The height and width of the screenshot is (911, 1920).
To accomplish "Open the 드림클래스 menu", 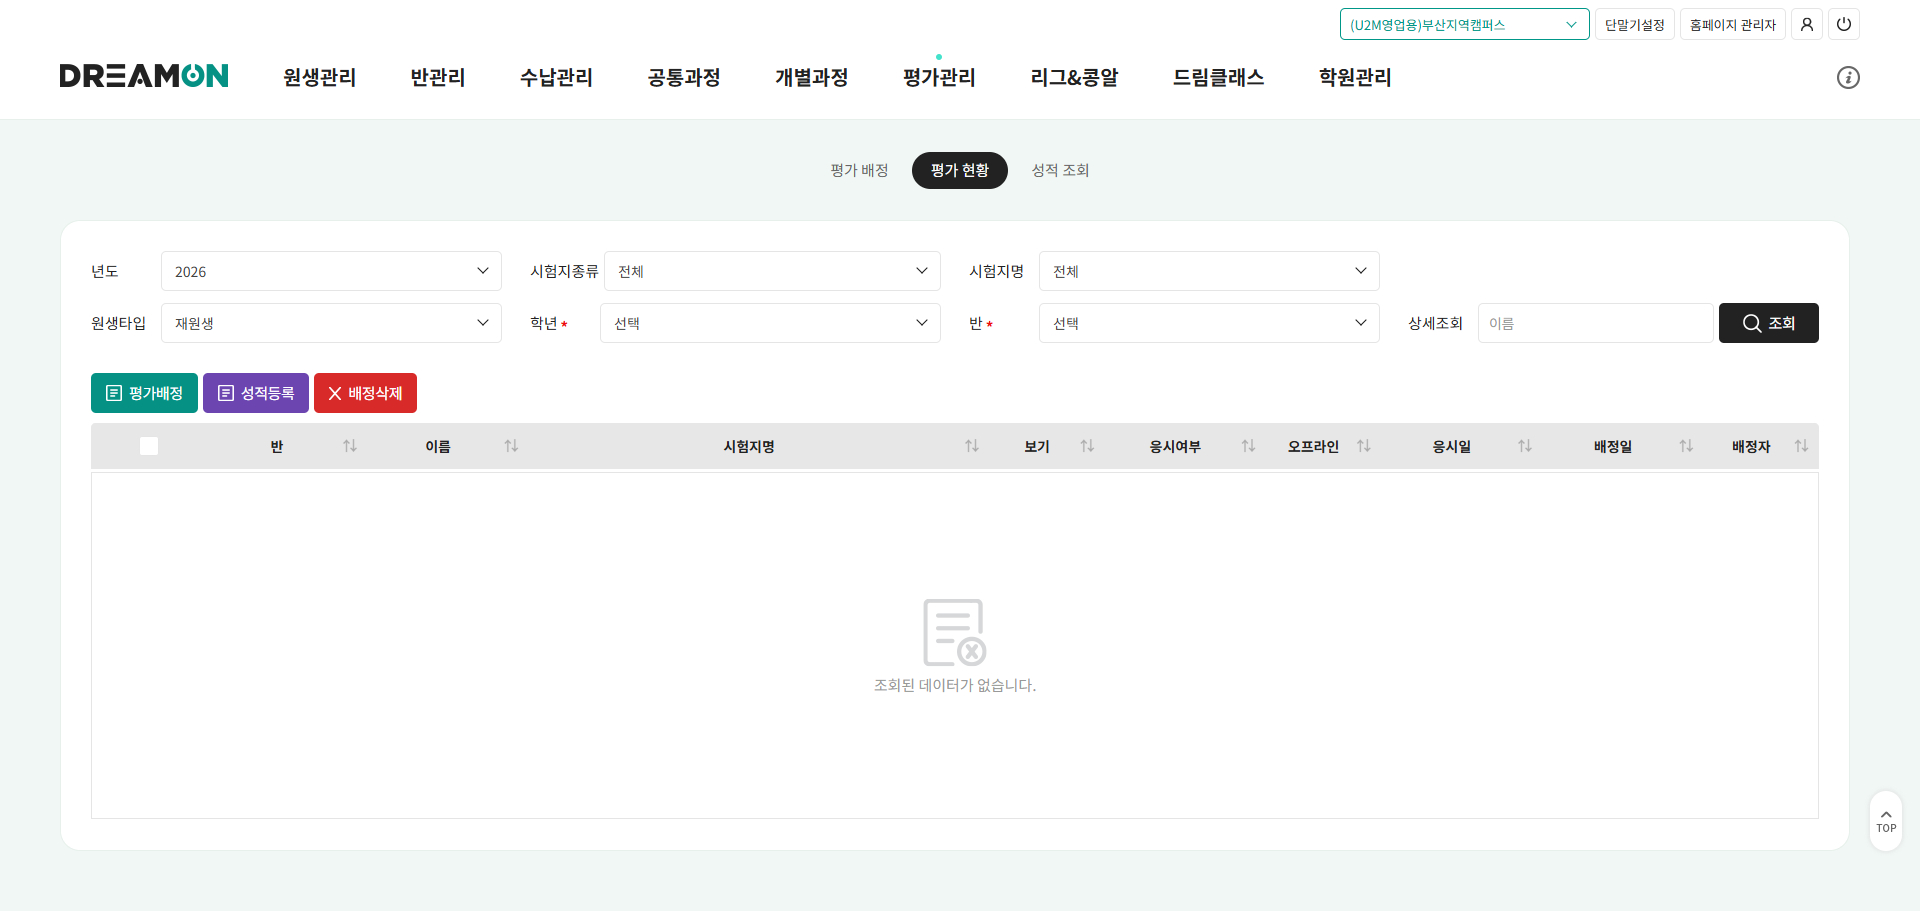I will [1218, 77].
